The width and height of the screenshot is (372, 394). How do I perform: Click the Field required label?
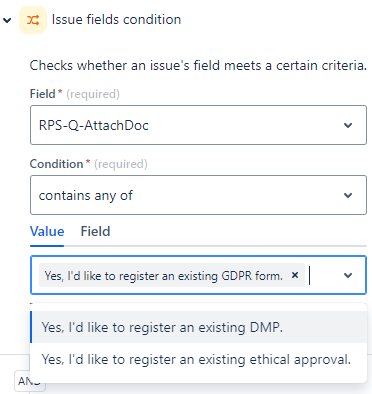[75, 94]
